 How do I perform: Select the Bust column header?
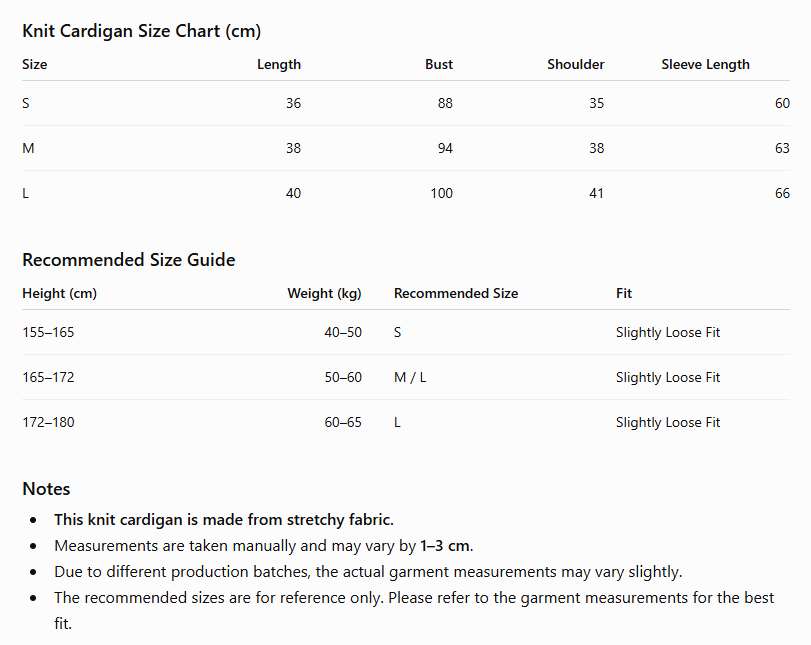[x=439, y=65]
